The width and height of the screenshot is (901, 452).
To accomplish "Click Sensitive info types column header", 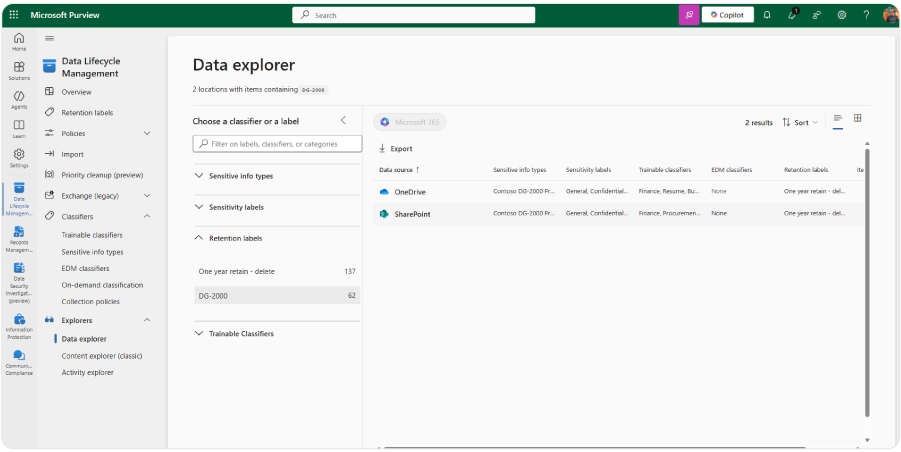I will 519,170.
